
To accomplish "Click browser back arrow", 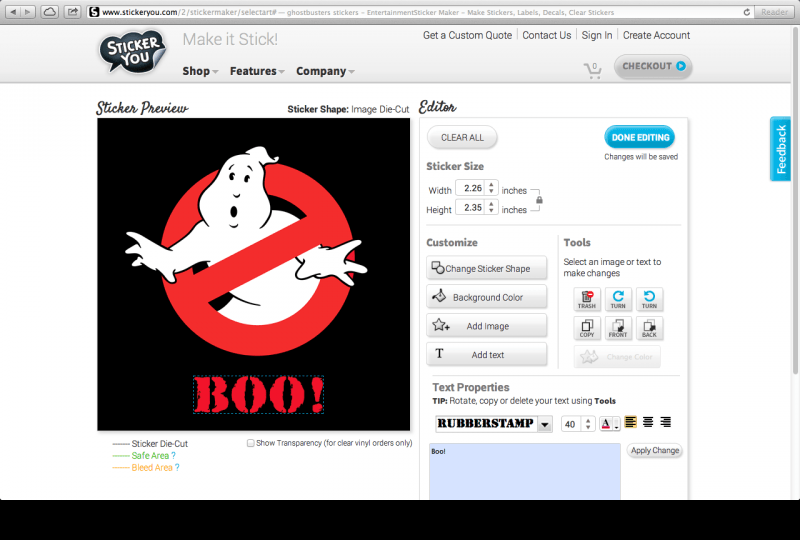I will coord(13,12).
